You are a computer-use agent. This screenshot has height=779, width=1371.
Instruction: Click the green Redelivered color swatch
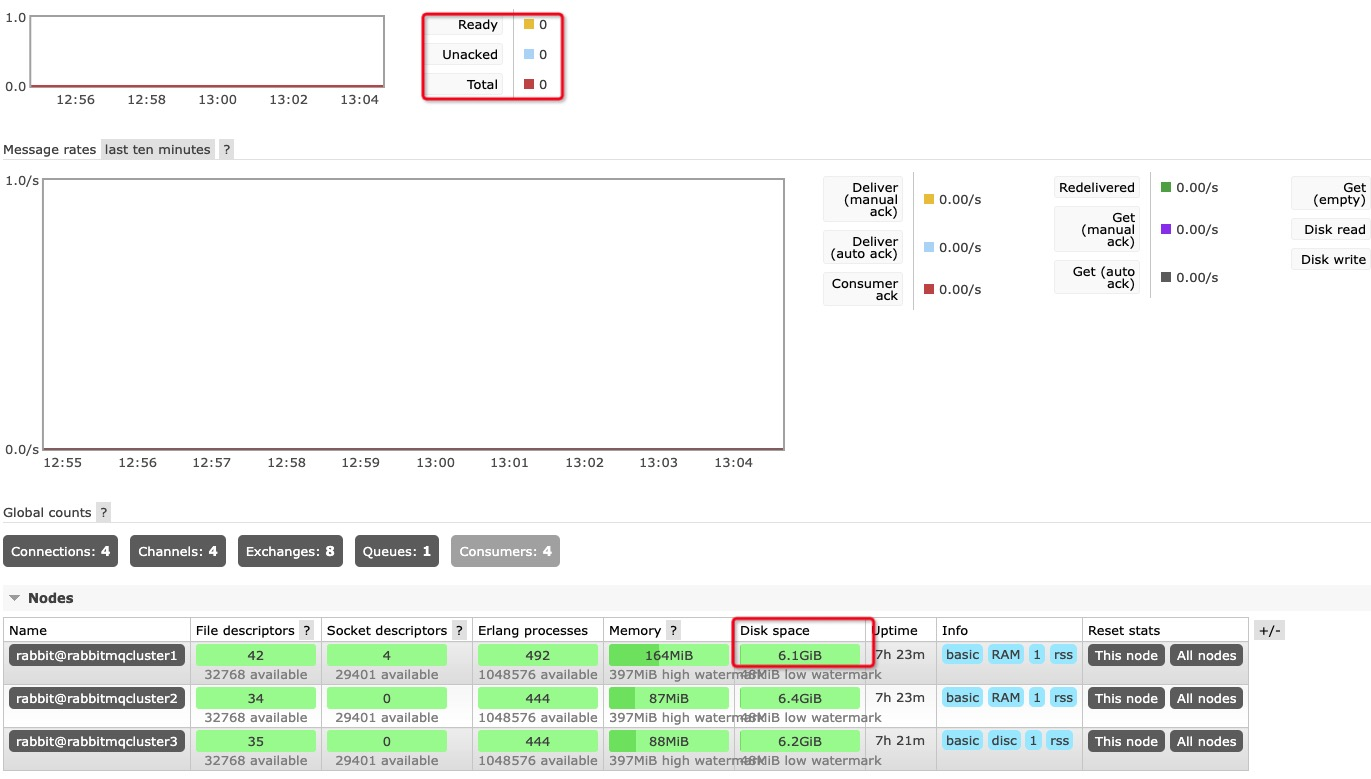coord(1166,187)
